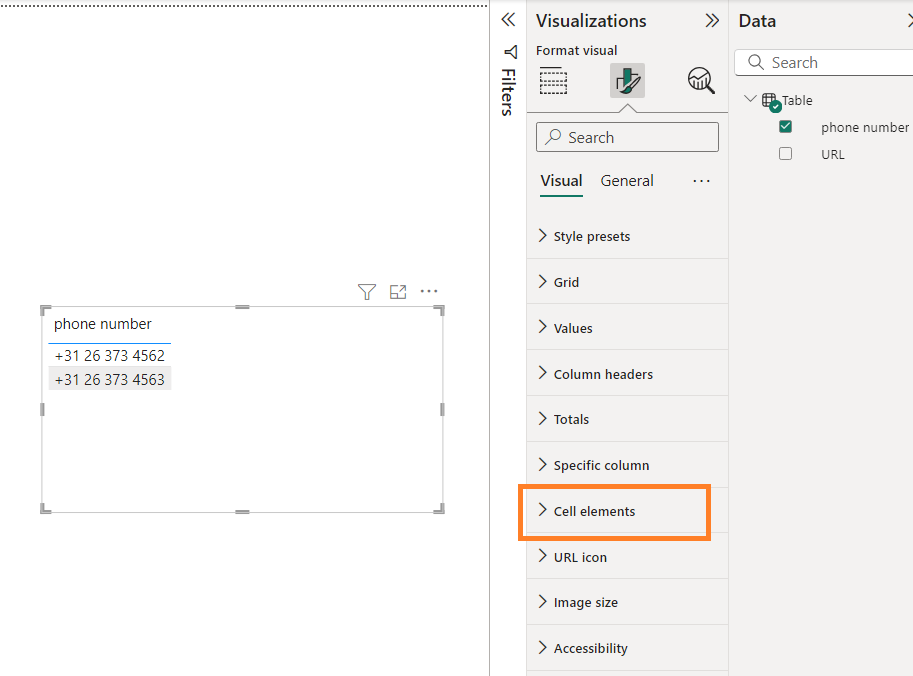The height and width of the screenshot is (676, 913).
Task: Collapse the Table node in Data pane
Action: (x=751, y=99)
